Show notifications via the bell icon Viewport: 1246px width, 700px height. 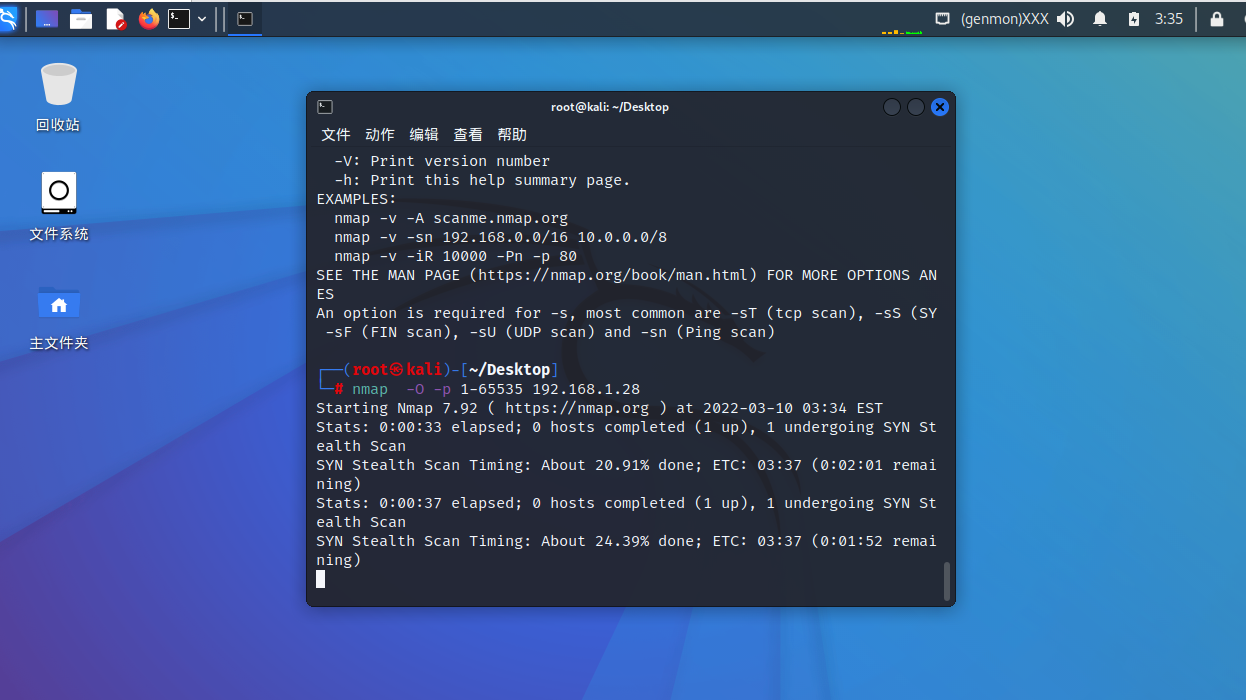(1100, 19)
